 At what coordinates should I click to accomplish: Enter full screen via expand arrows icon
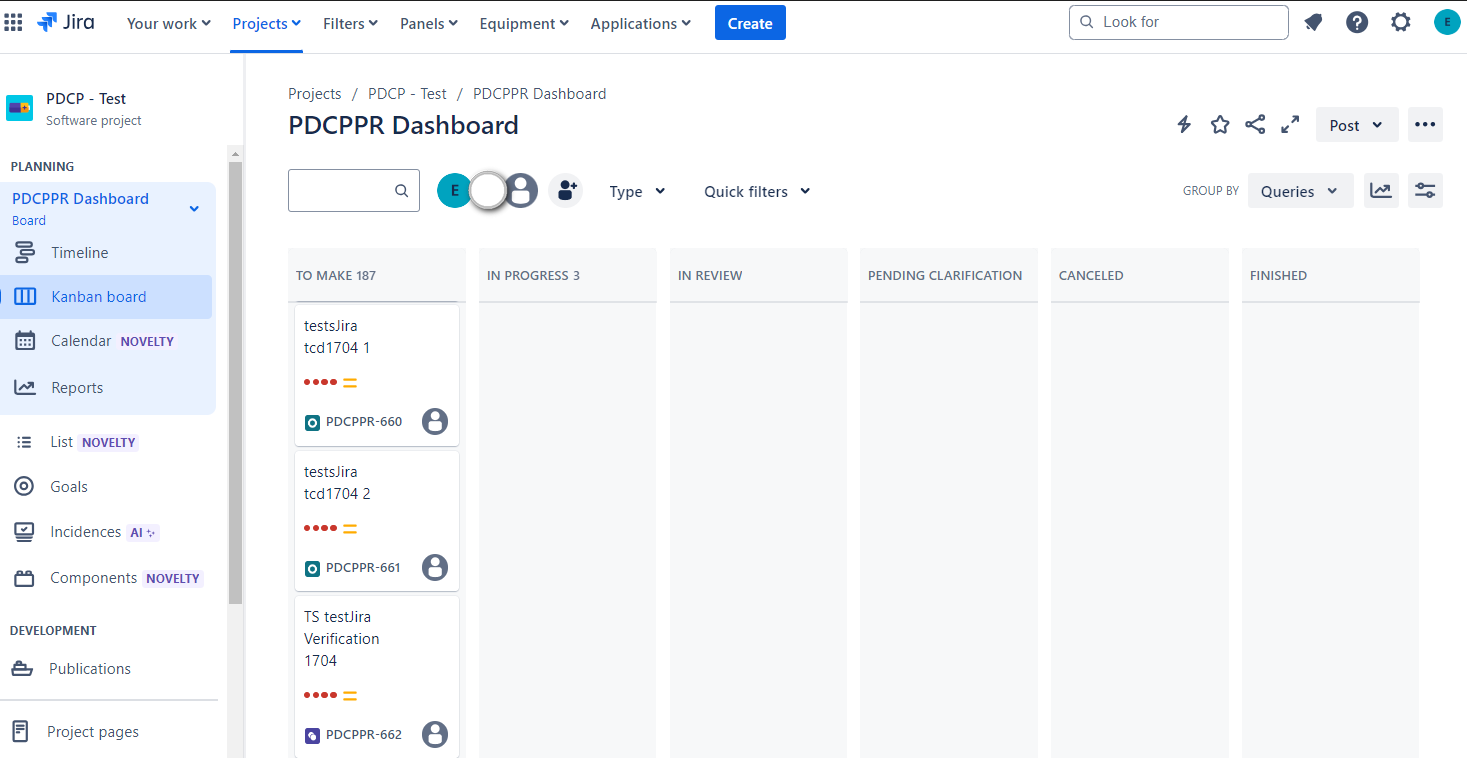click(1289, 124)
